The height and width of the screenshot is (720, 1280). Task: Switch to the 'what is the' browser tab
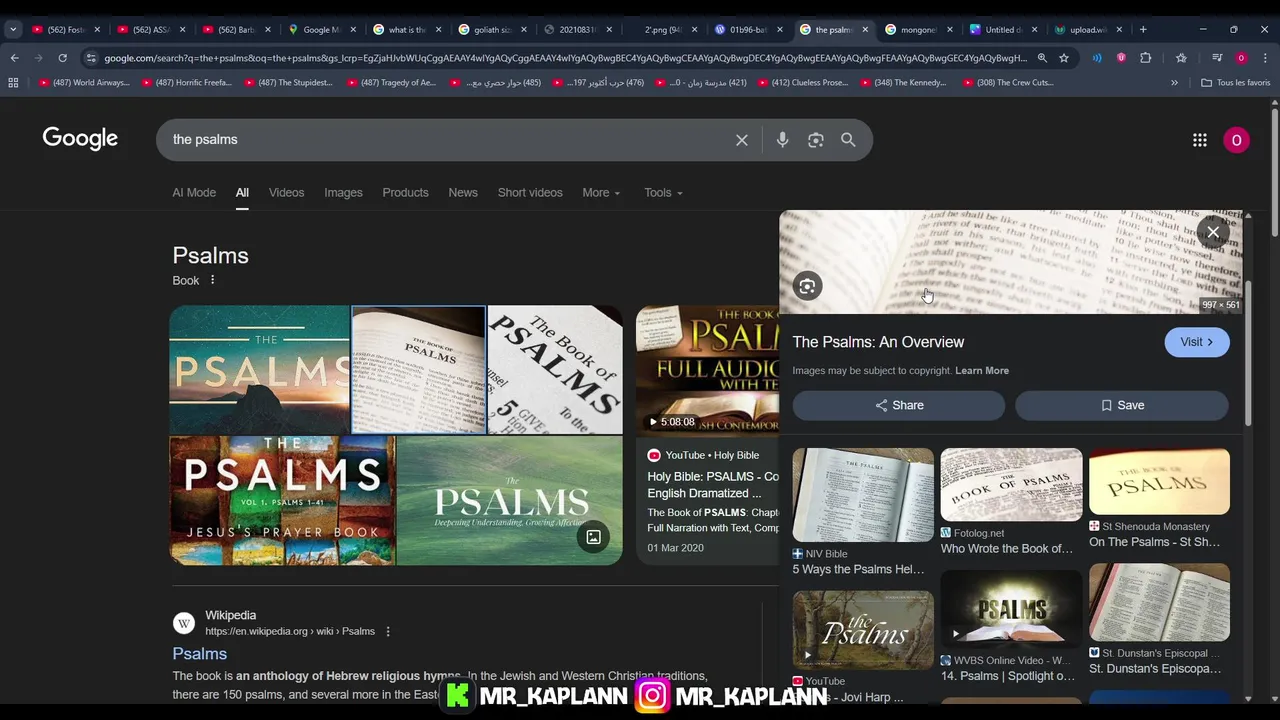(405, 29)
